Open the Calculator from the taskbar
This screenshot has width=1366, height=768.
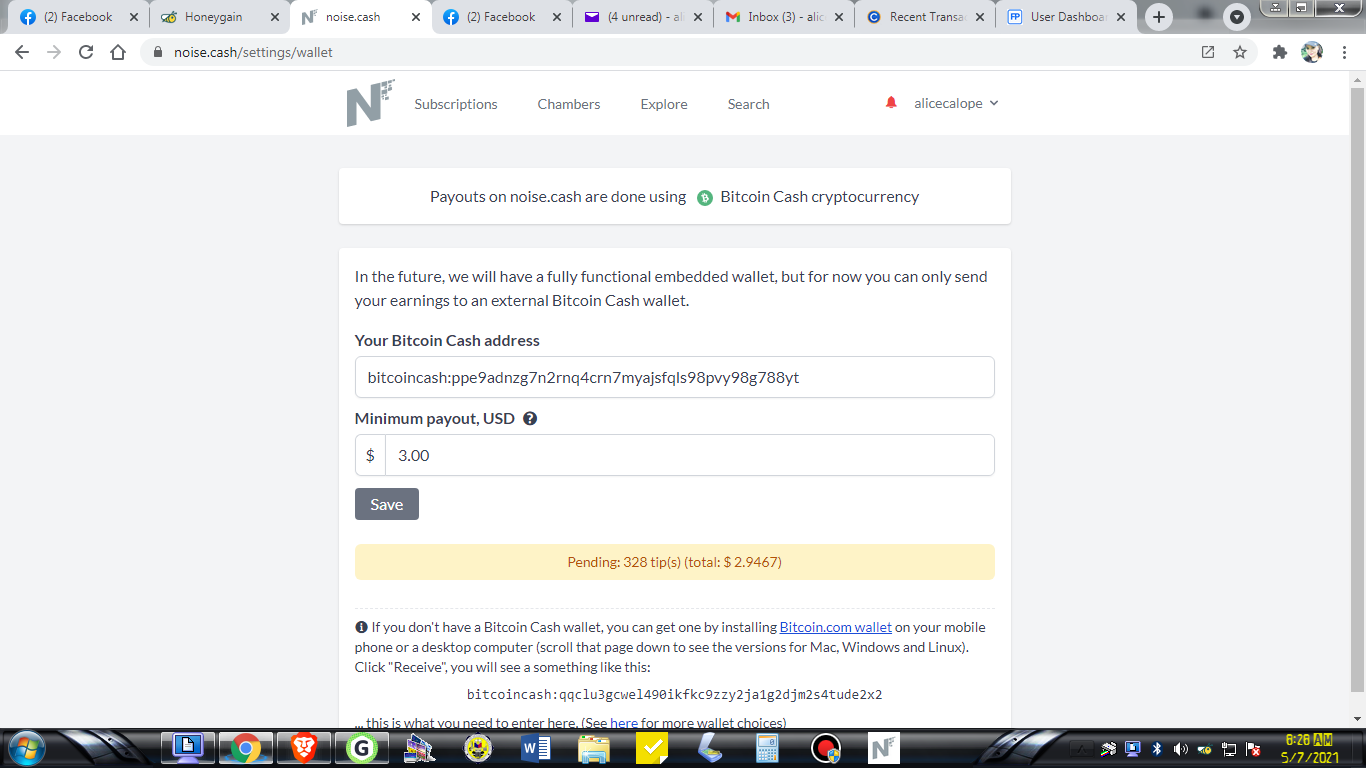tap(767, 748)
